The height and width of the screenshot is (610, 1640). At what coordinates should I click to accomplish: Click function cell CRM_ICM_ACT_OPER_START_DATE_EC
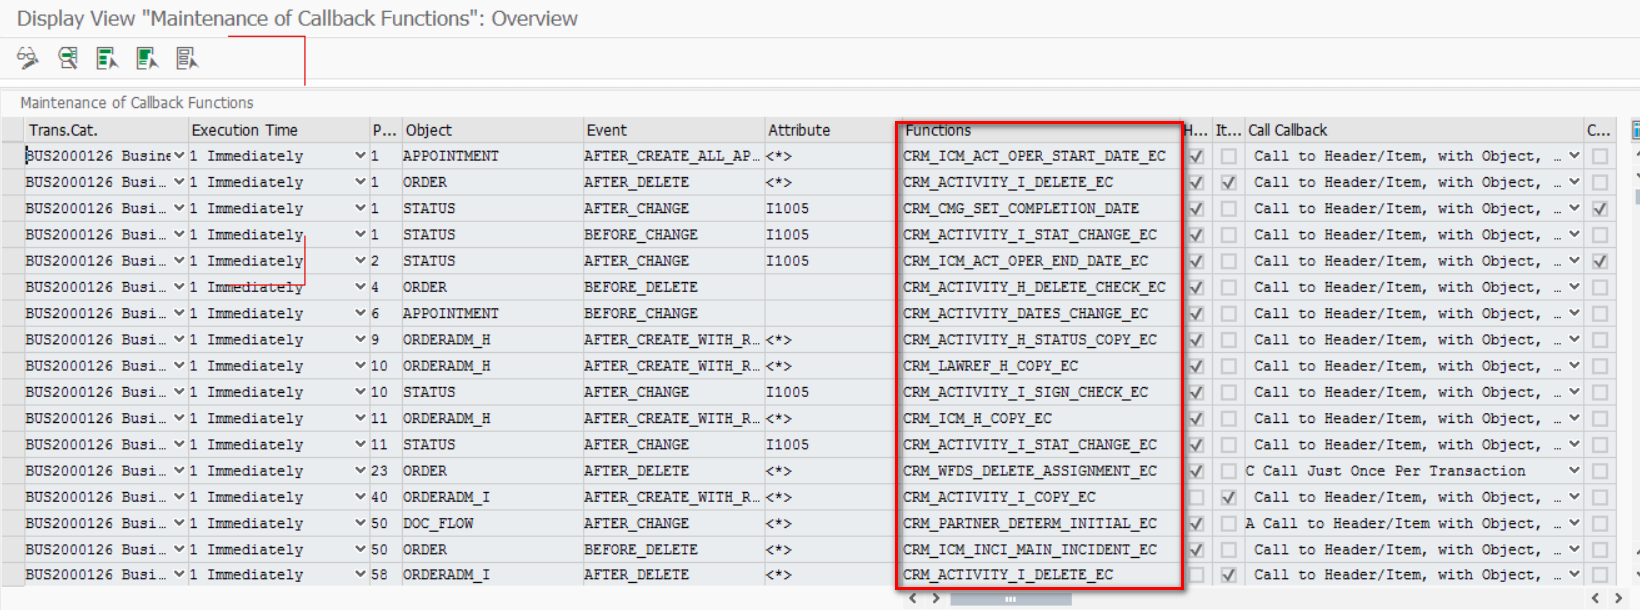click(x=1040, y=156)
